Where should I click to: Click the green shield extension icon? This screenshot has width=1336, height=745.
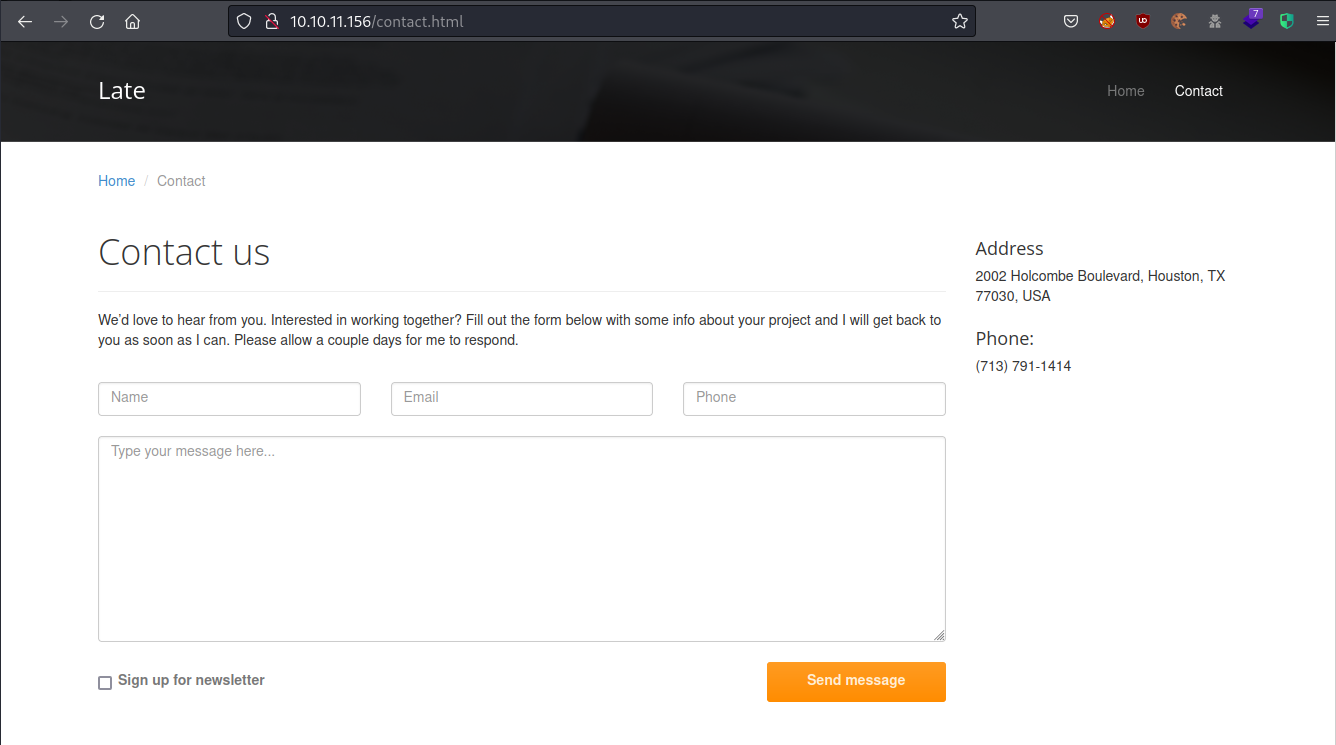[x=1287, y=21]
